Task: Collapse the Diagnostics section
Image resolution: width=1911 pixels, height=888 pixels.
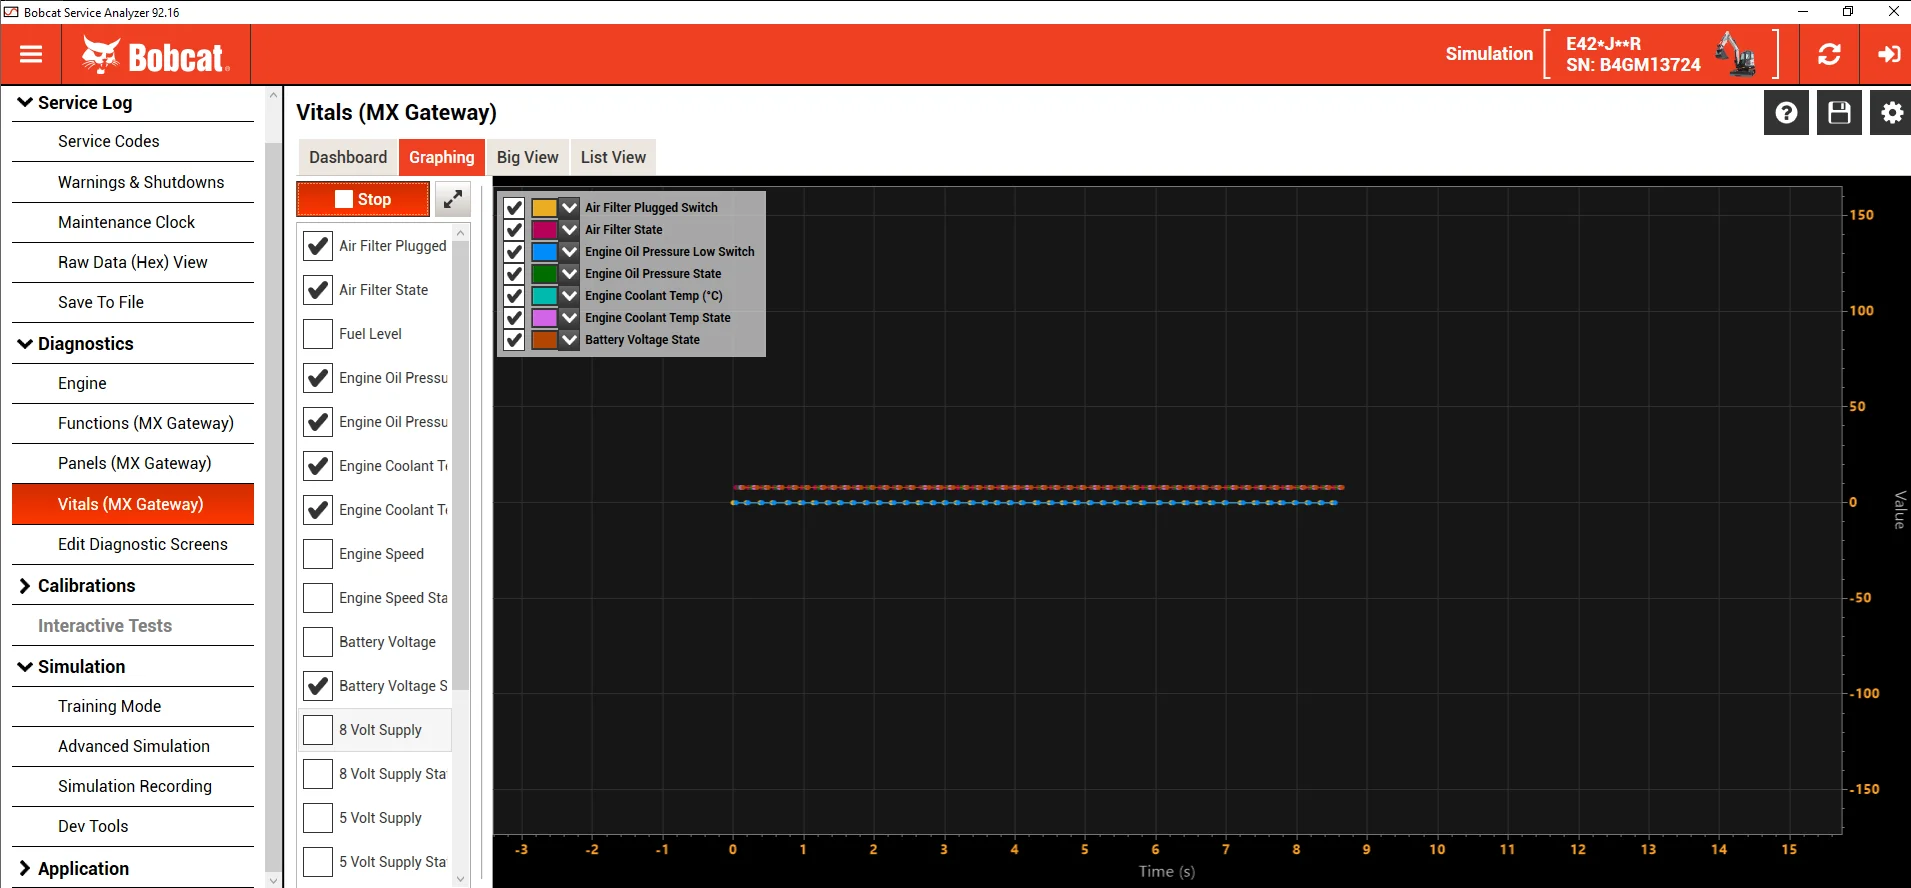Action: pos(85,344)
